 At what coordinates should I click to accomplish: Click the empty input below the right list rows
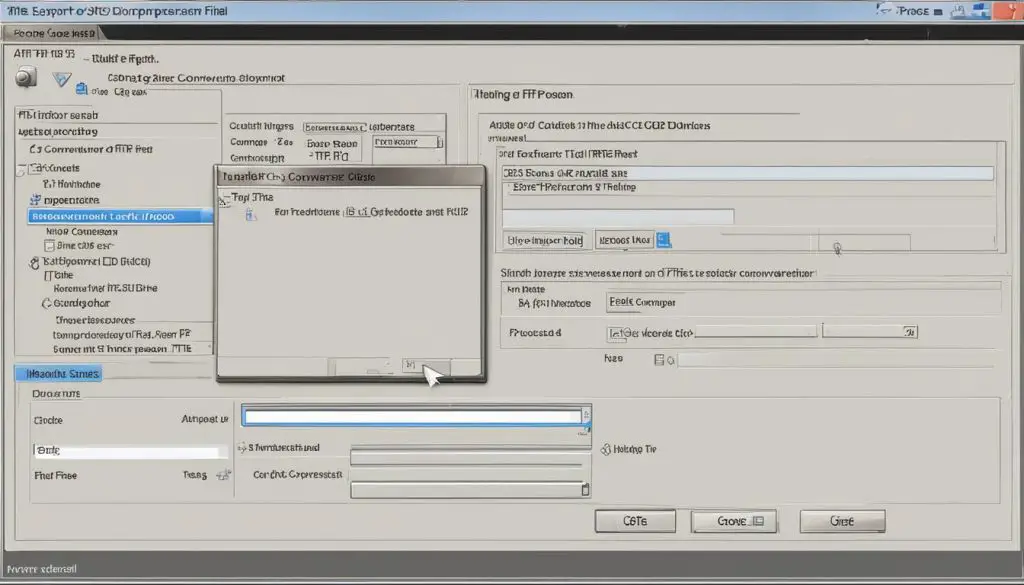[x=618, y=216]
